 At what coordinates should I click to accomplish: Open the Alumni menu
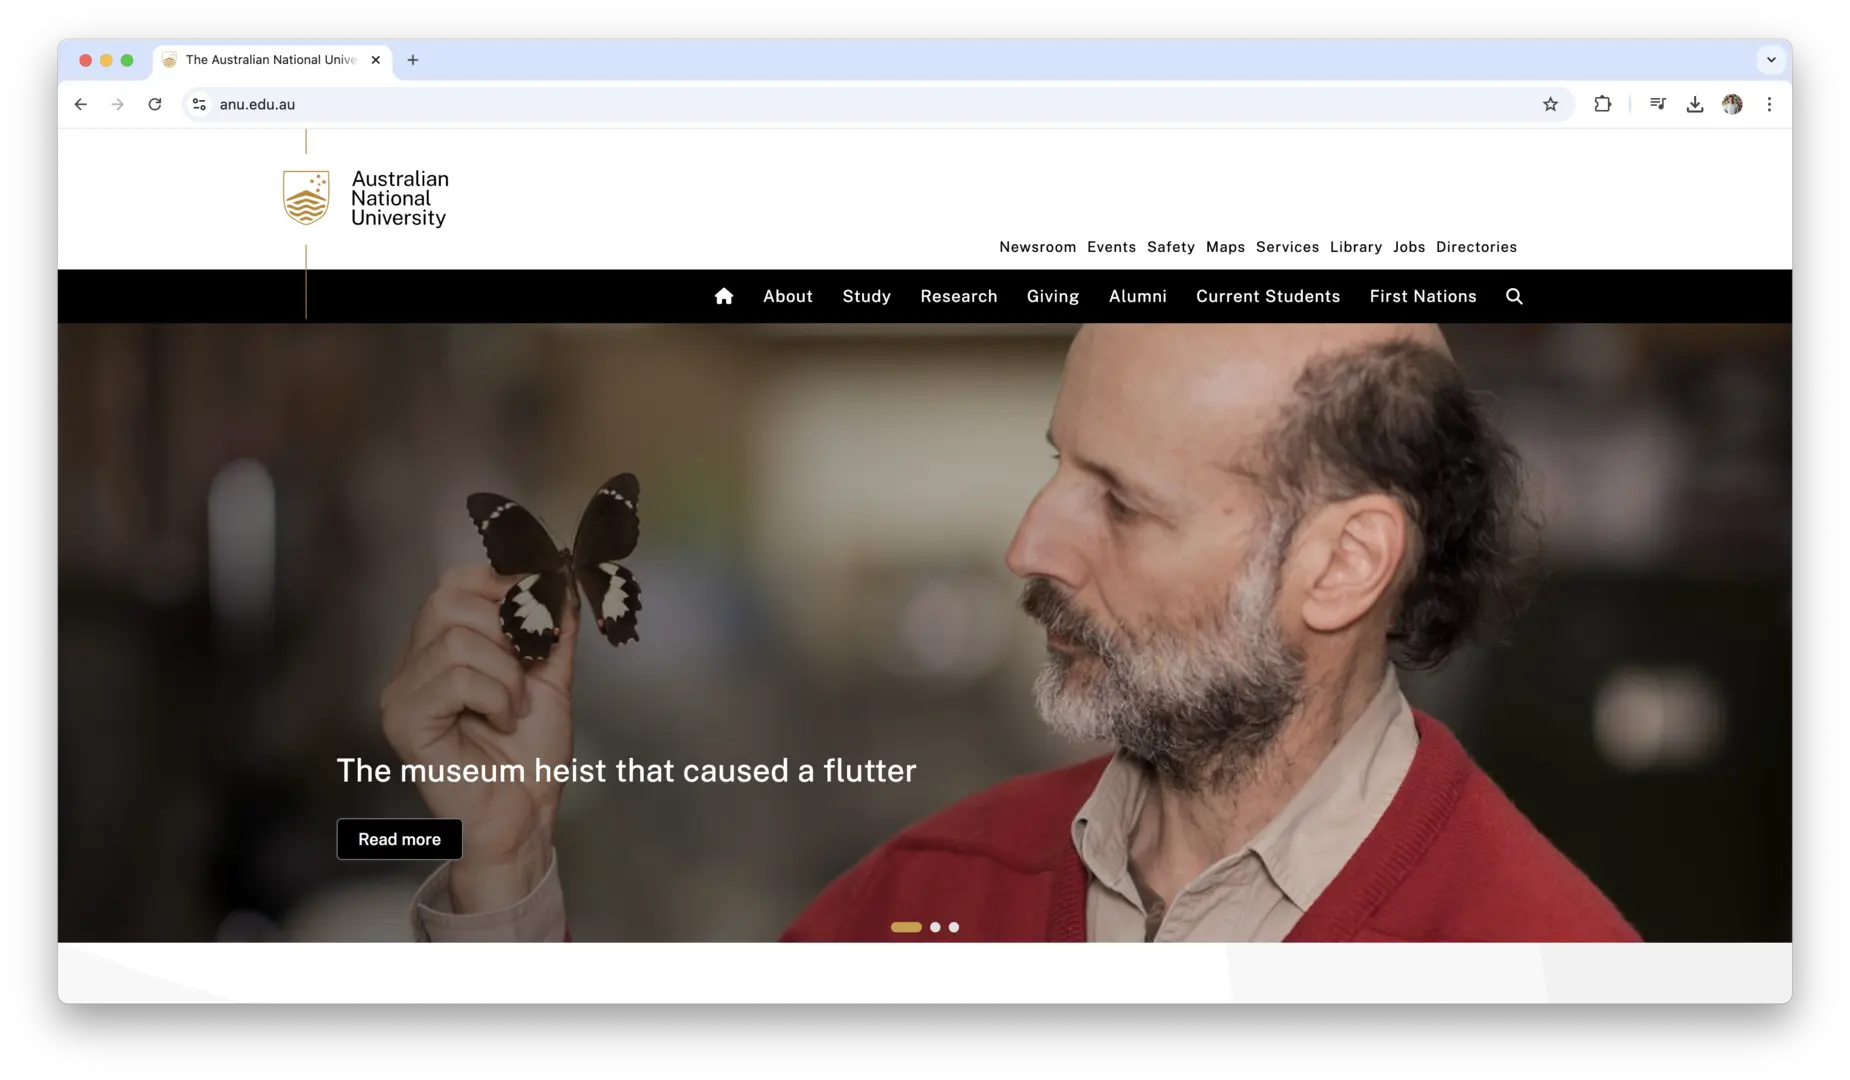(1138, 296)
